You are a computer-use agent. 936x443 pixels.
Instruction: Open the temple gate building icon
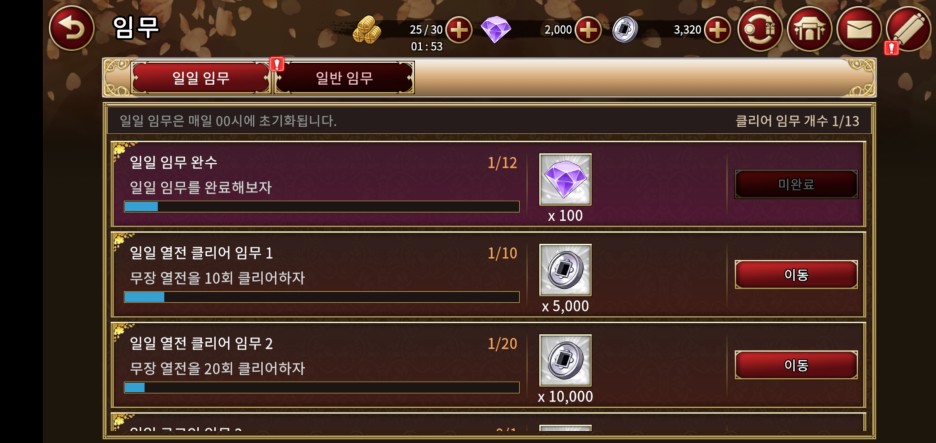(x=809, y=29)
